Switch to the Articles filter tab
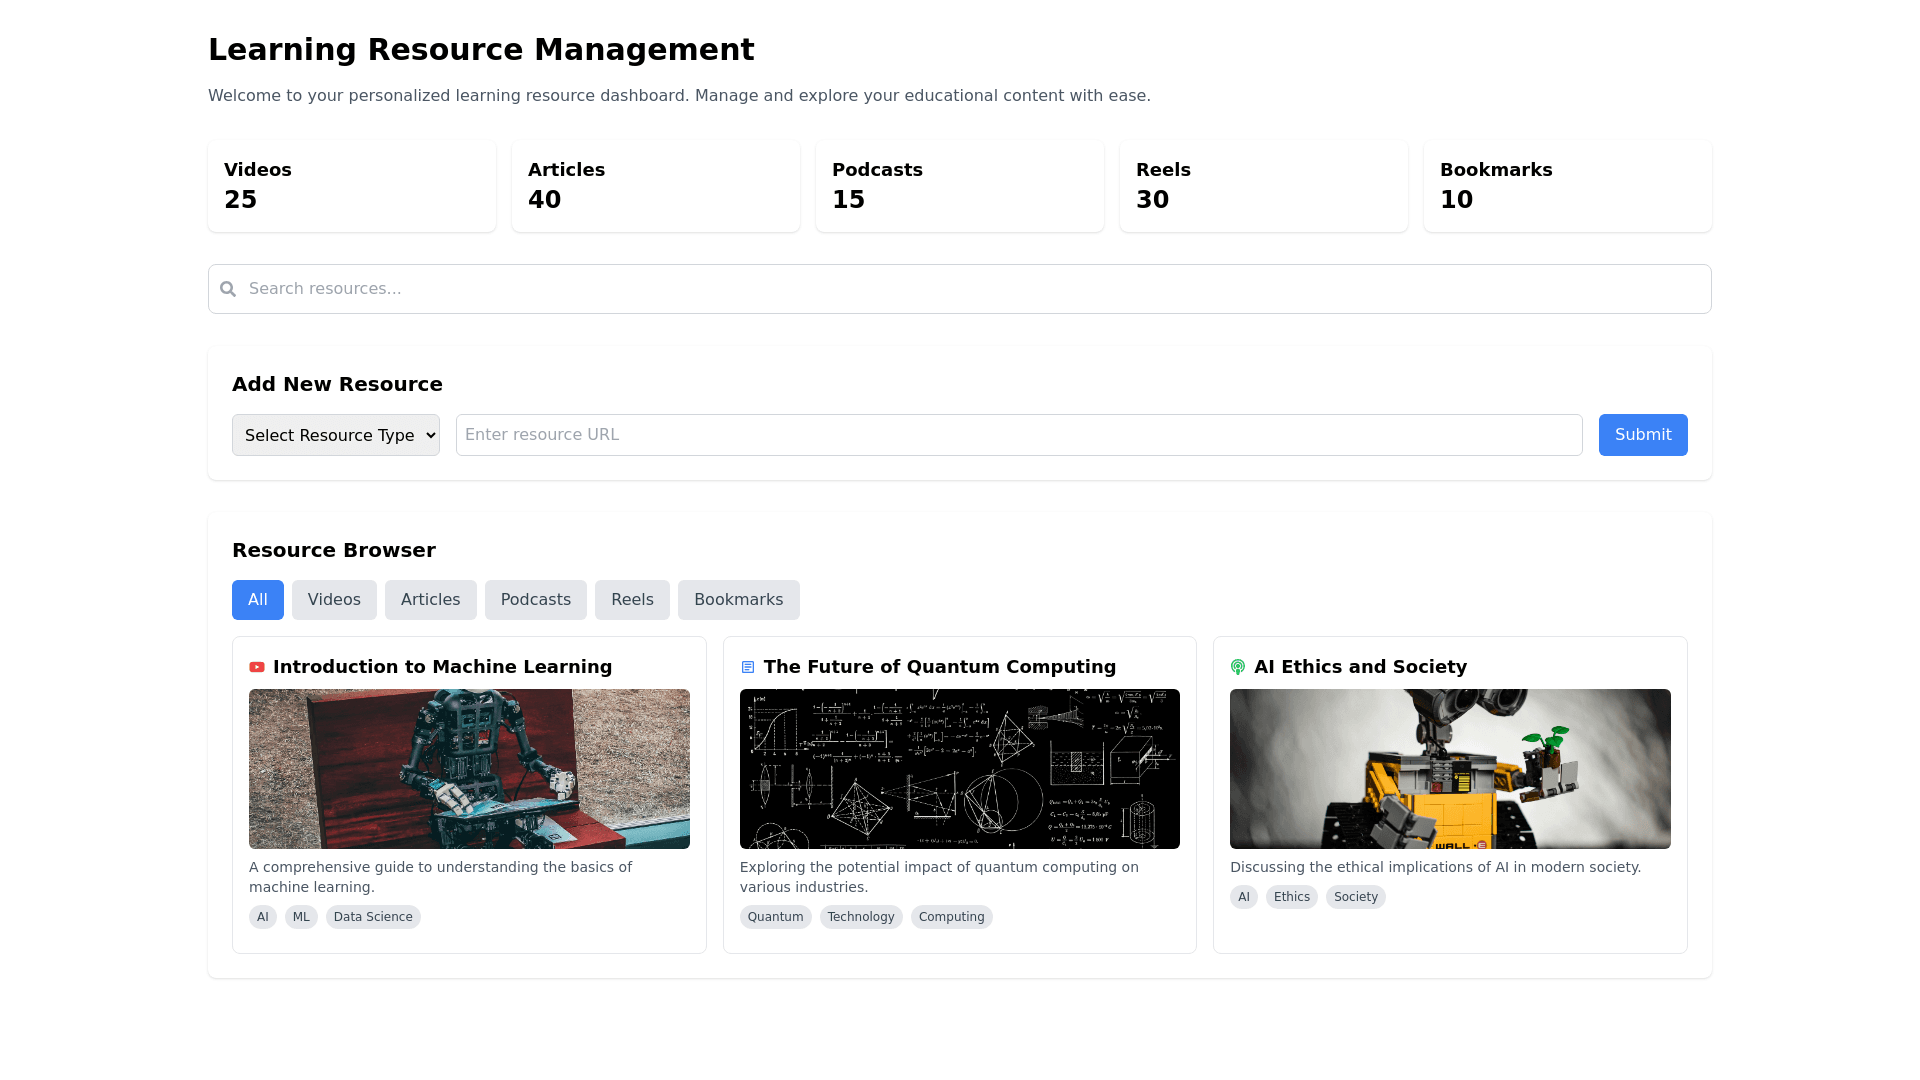1920x1080 pixels. pyautogui.click(x=430, y=600)
